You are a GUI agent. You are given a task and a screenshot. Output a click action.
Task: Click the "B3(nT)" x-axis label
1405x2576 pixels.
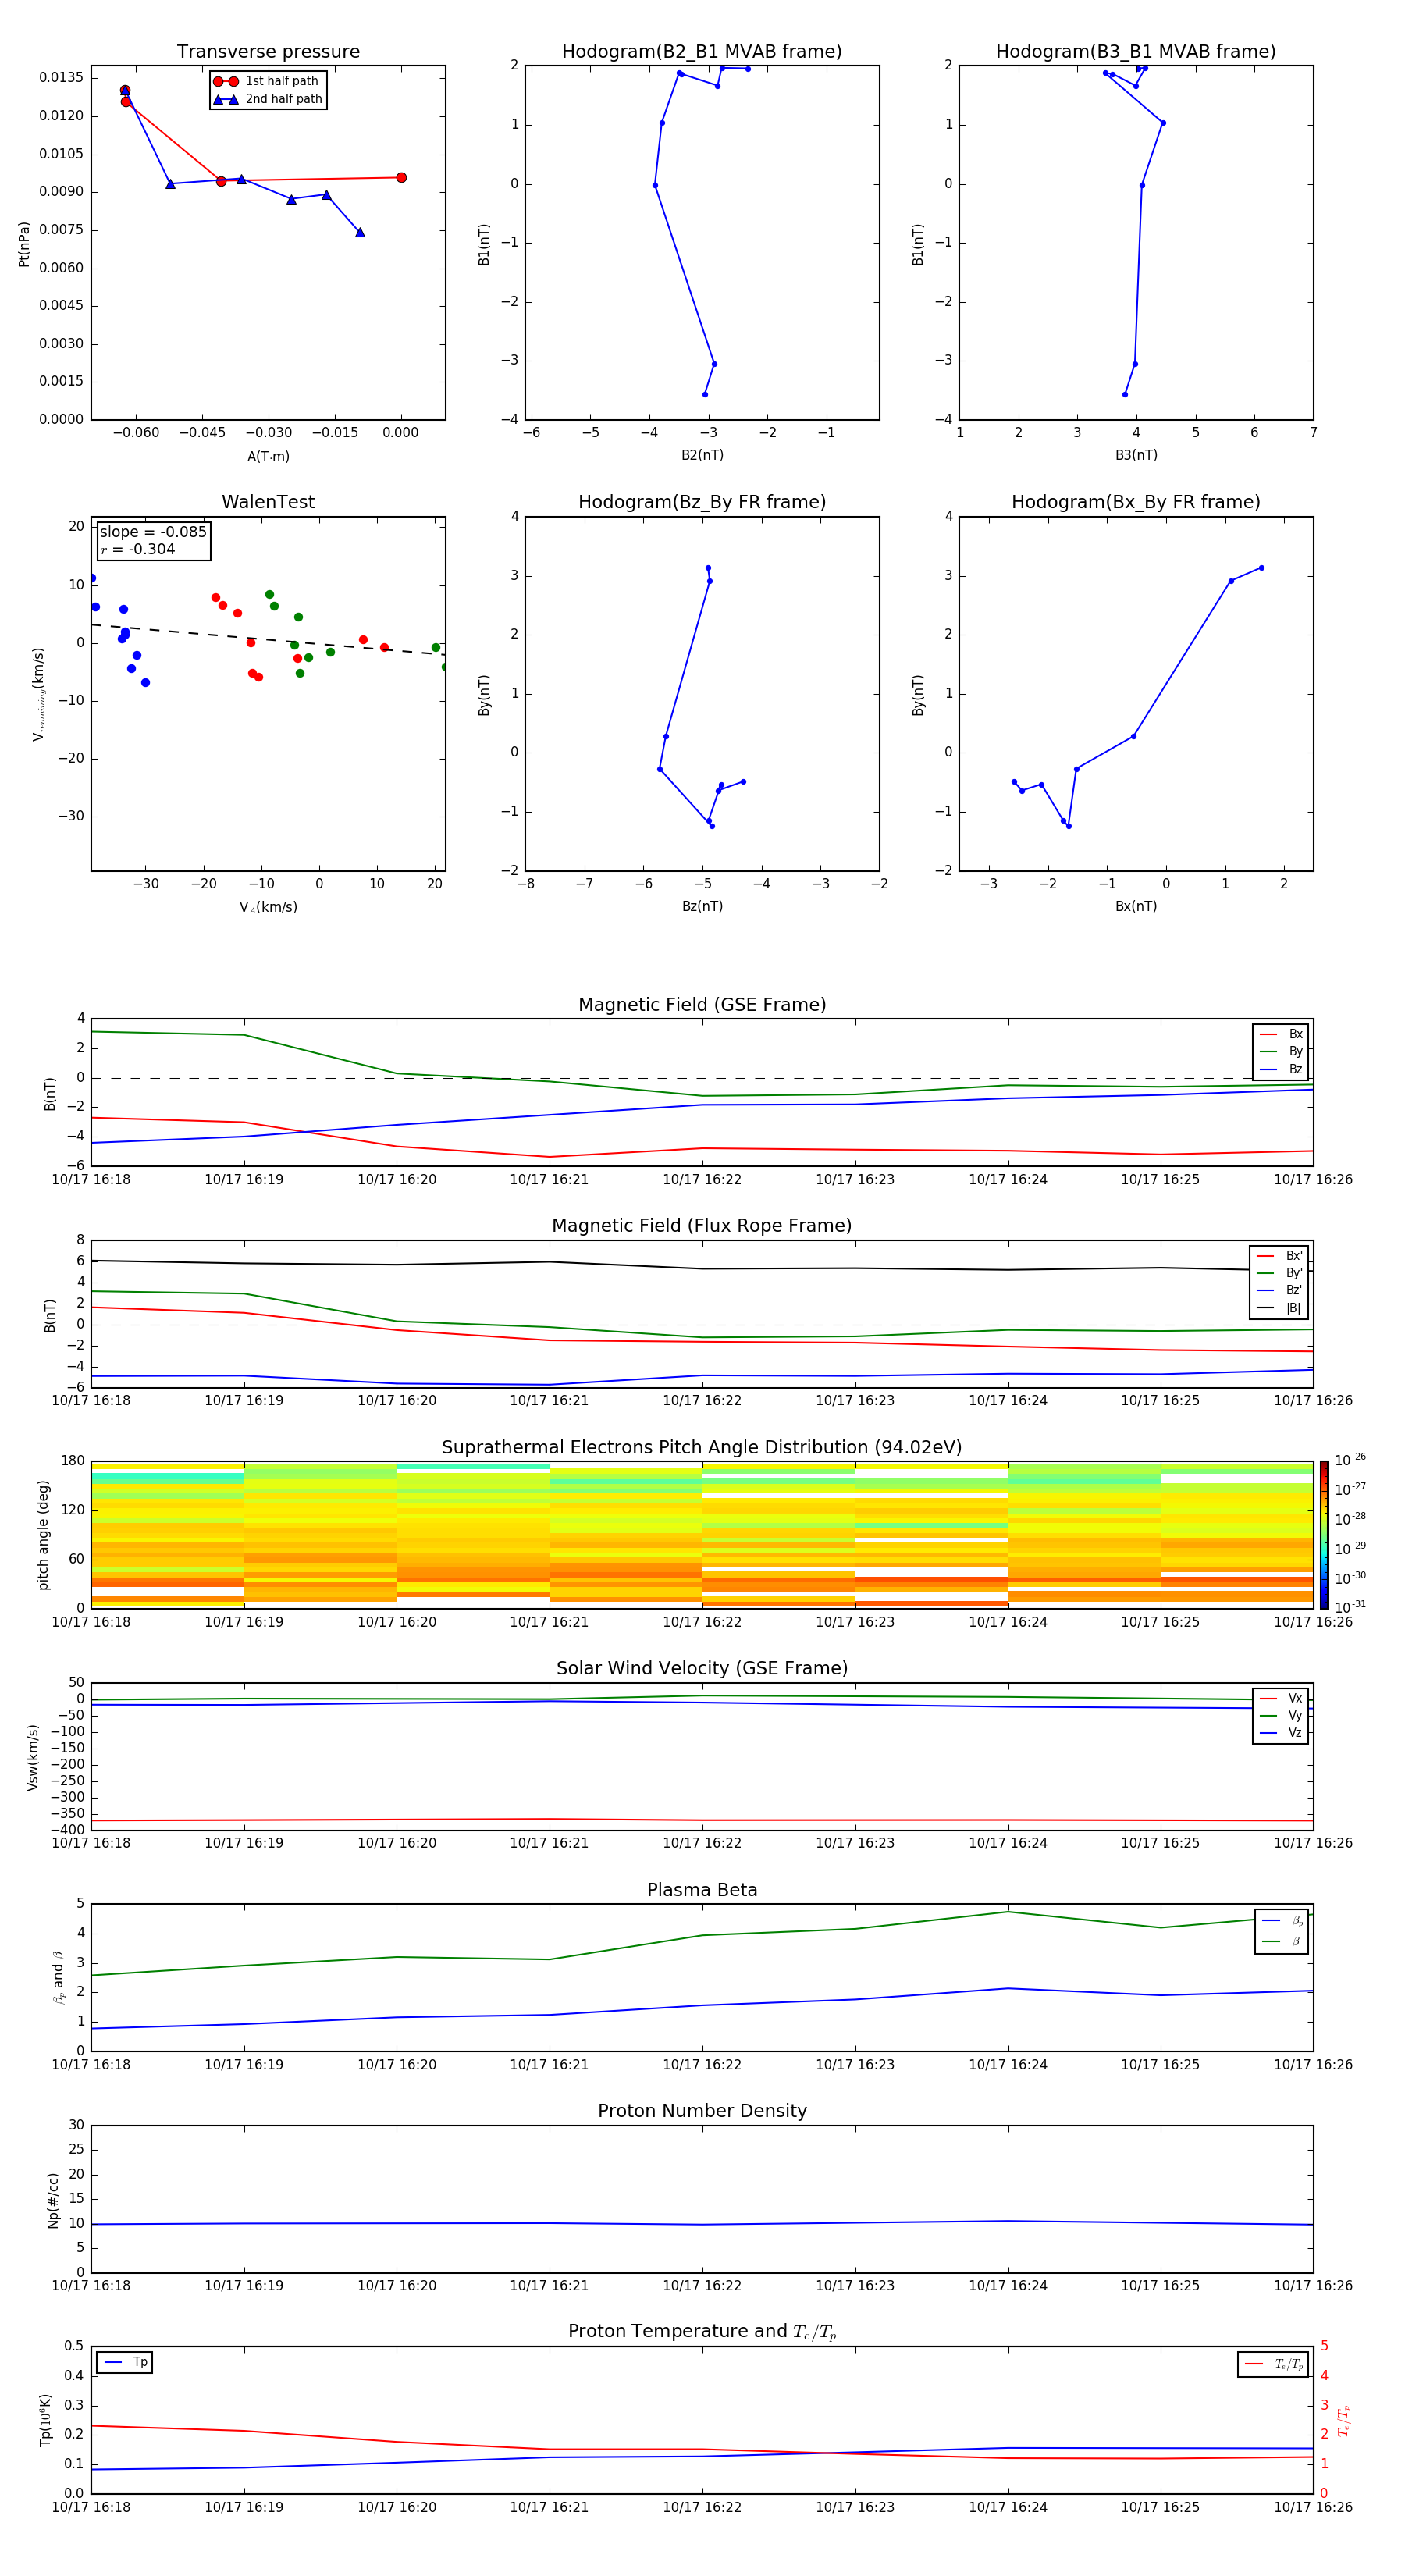click(1136, 455)
